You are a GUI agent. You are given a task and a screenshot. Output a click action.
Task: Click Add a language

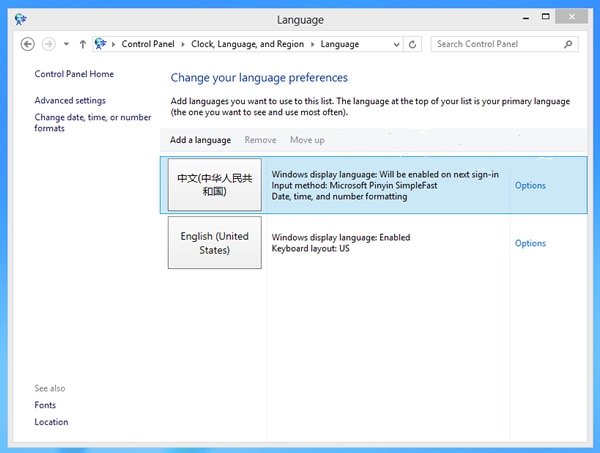pyautogui.click(x=200, y=140)
